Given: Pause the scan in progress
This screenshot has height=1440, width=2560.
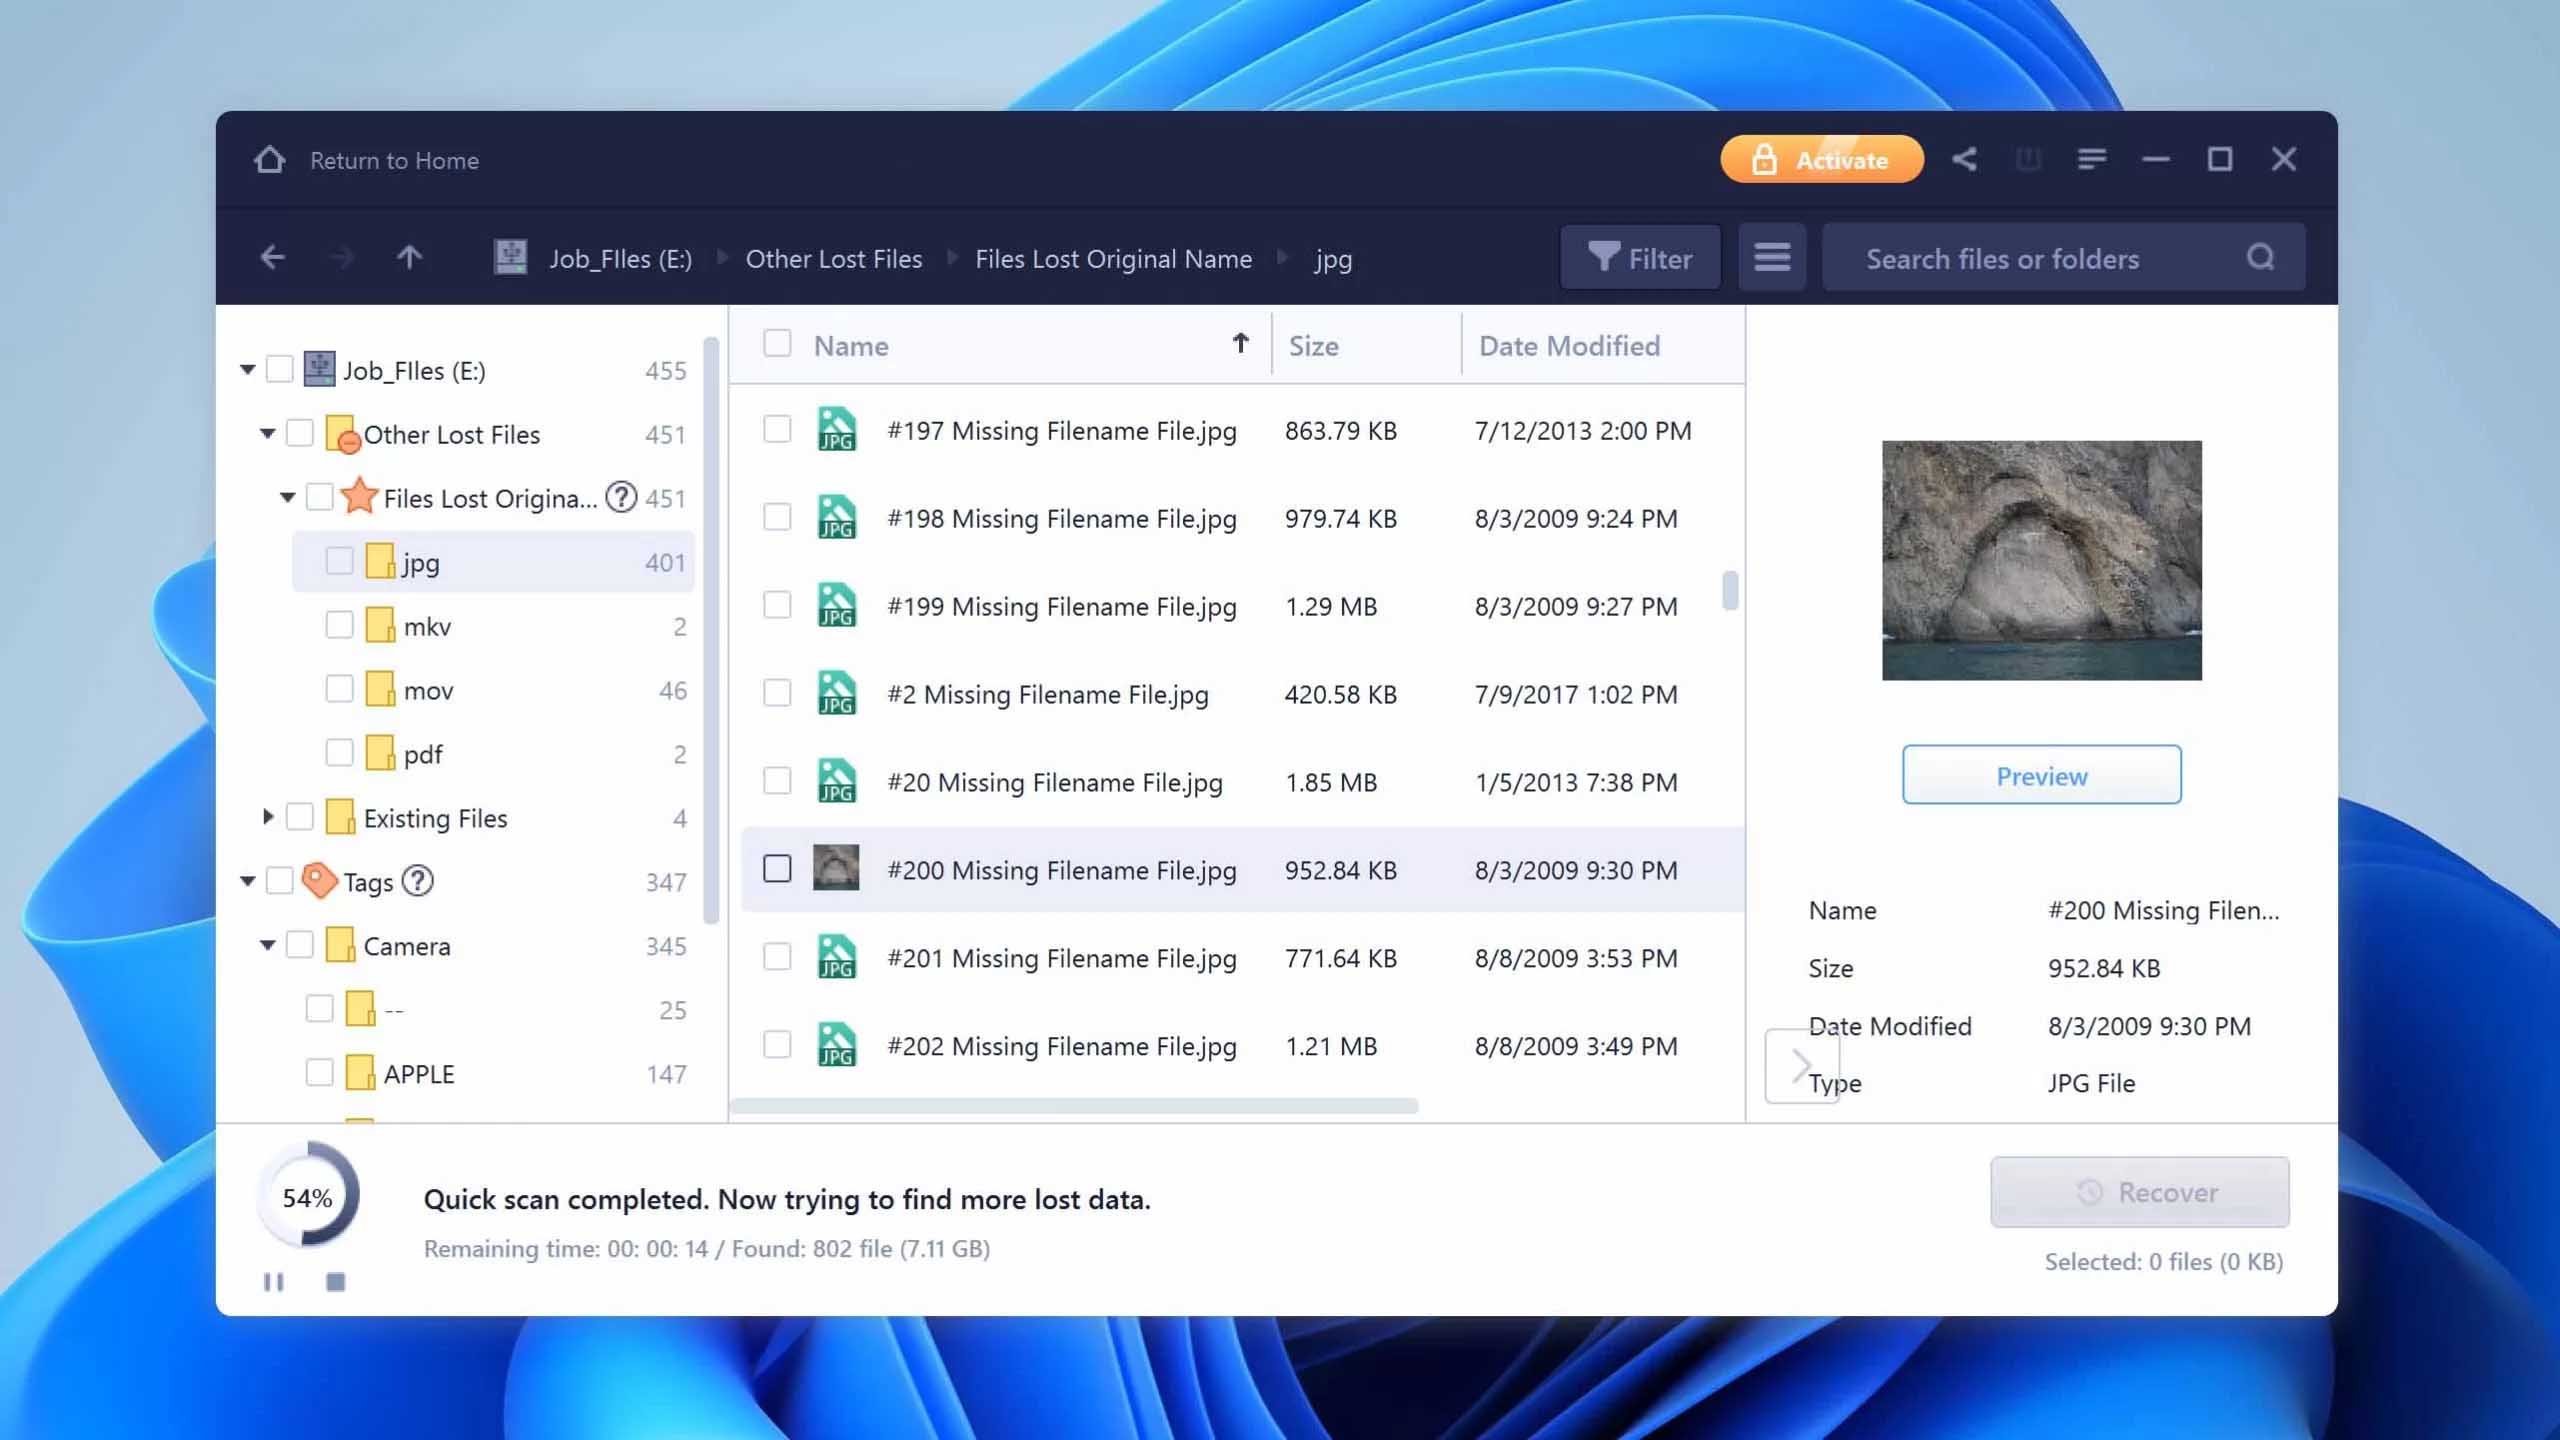Looking at the screenshot, I should (x=273, y=1281).
